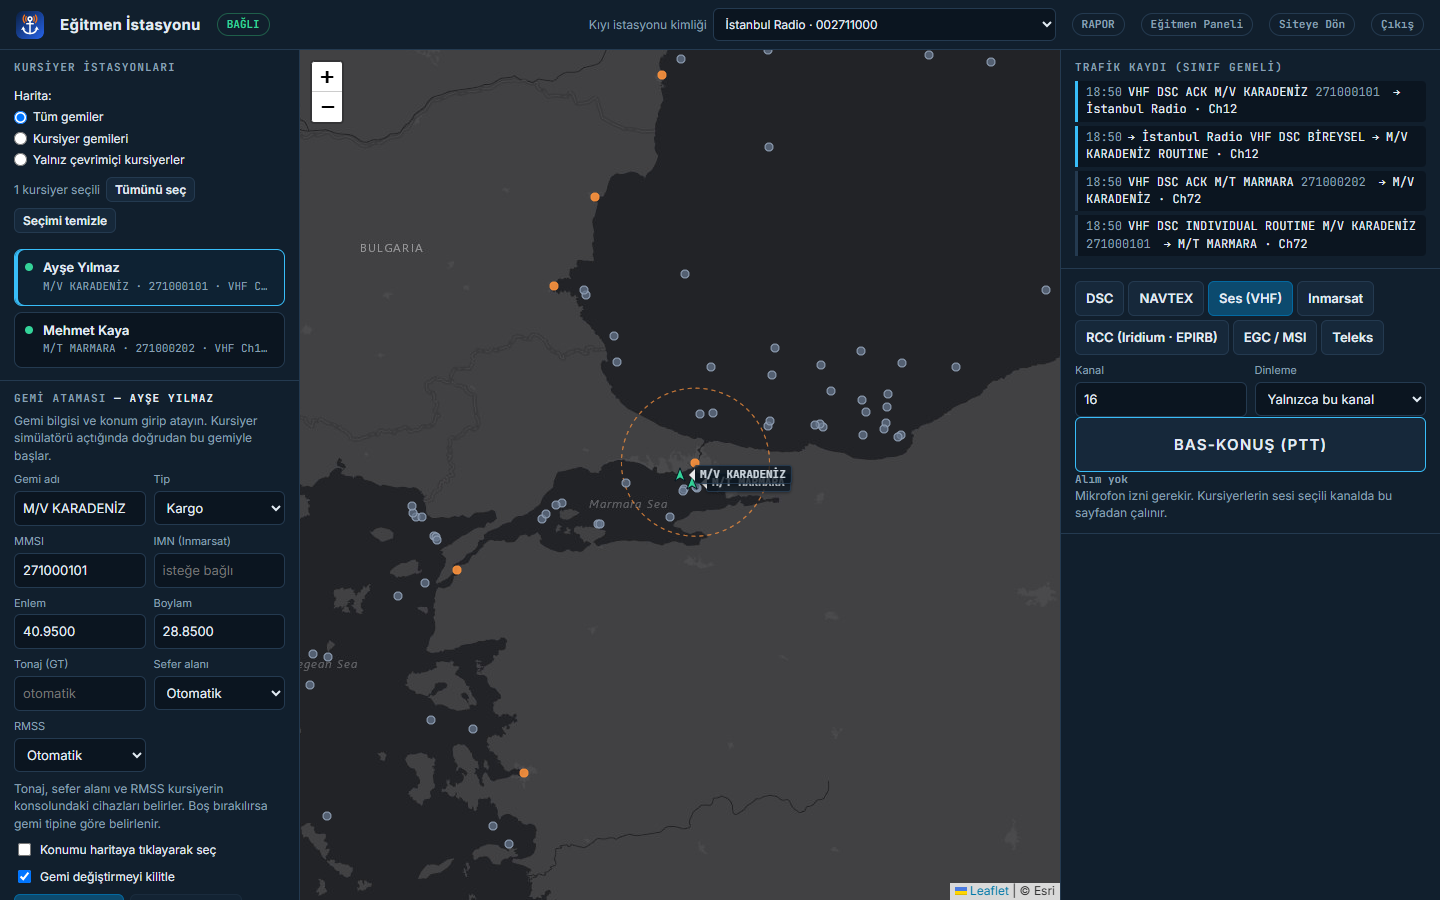Click the BAĞLI connection status badge
This screenshot has width=1440, height=900.
(243, 24)
